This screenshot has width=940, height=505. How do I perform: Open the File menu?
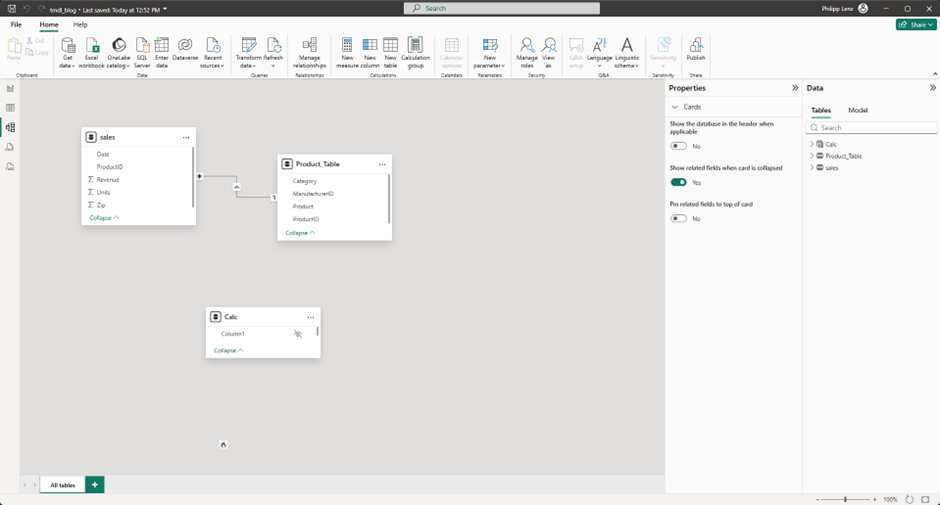click(16, 24)
